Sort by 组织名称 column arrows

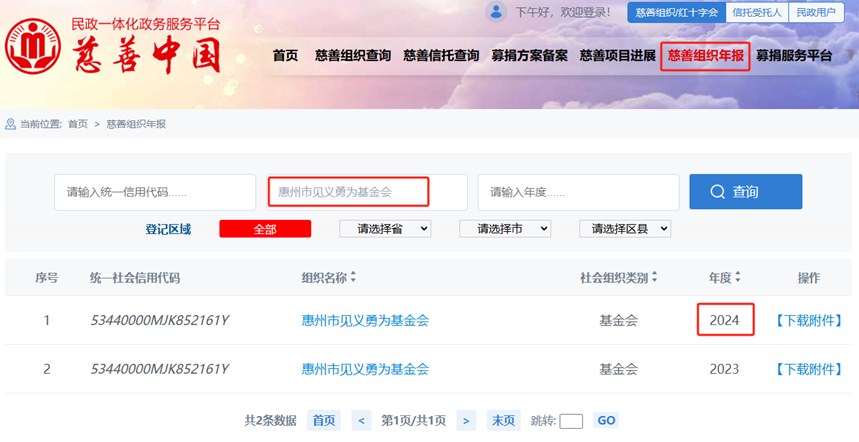pyautogui.click(x=353, y=277)
